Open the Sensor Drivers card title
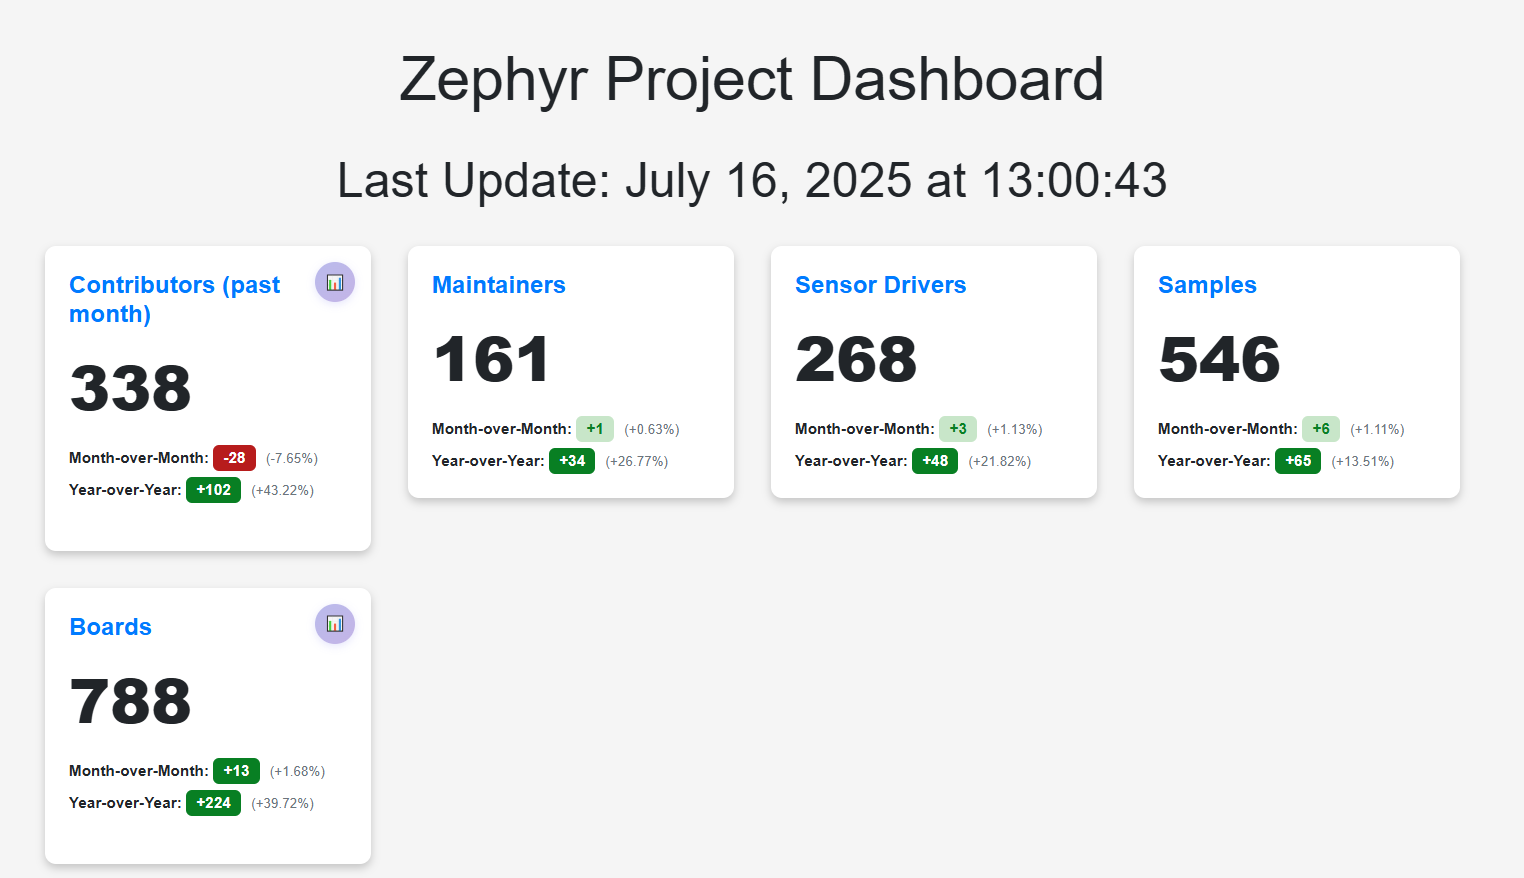This screenshot has width=1524, height=878. 881,285
